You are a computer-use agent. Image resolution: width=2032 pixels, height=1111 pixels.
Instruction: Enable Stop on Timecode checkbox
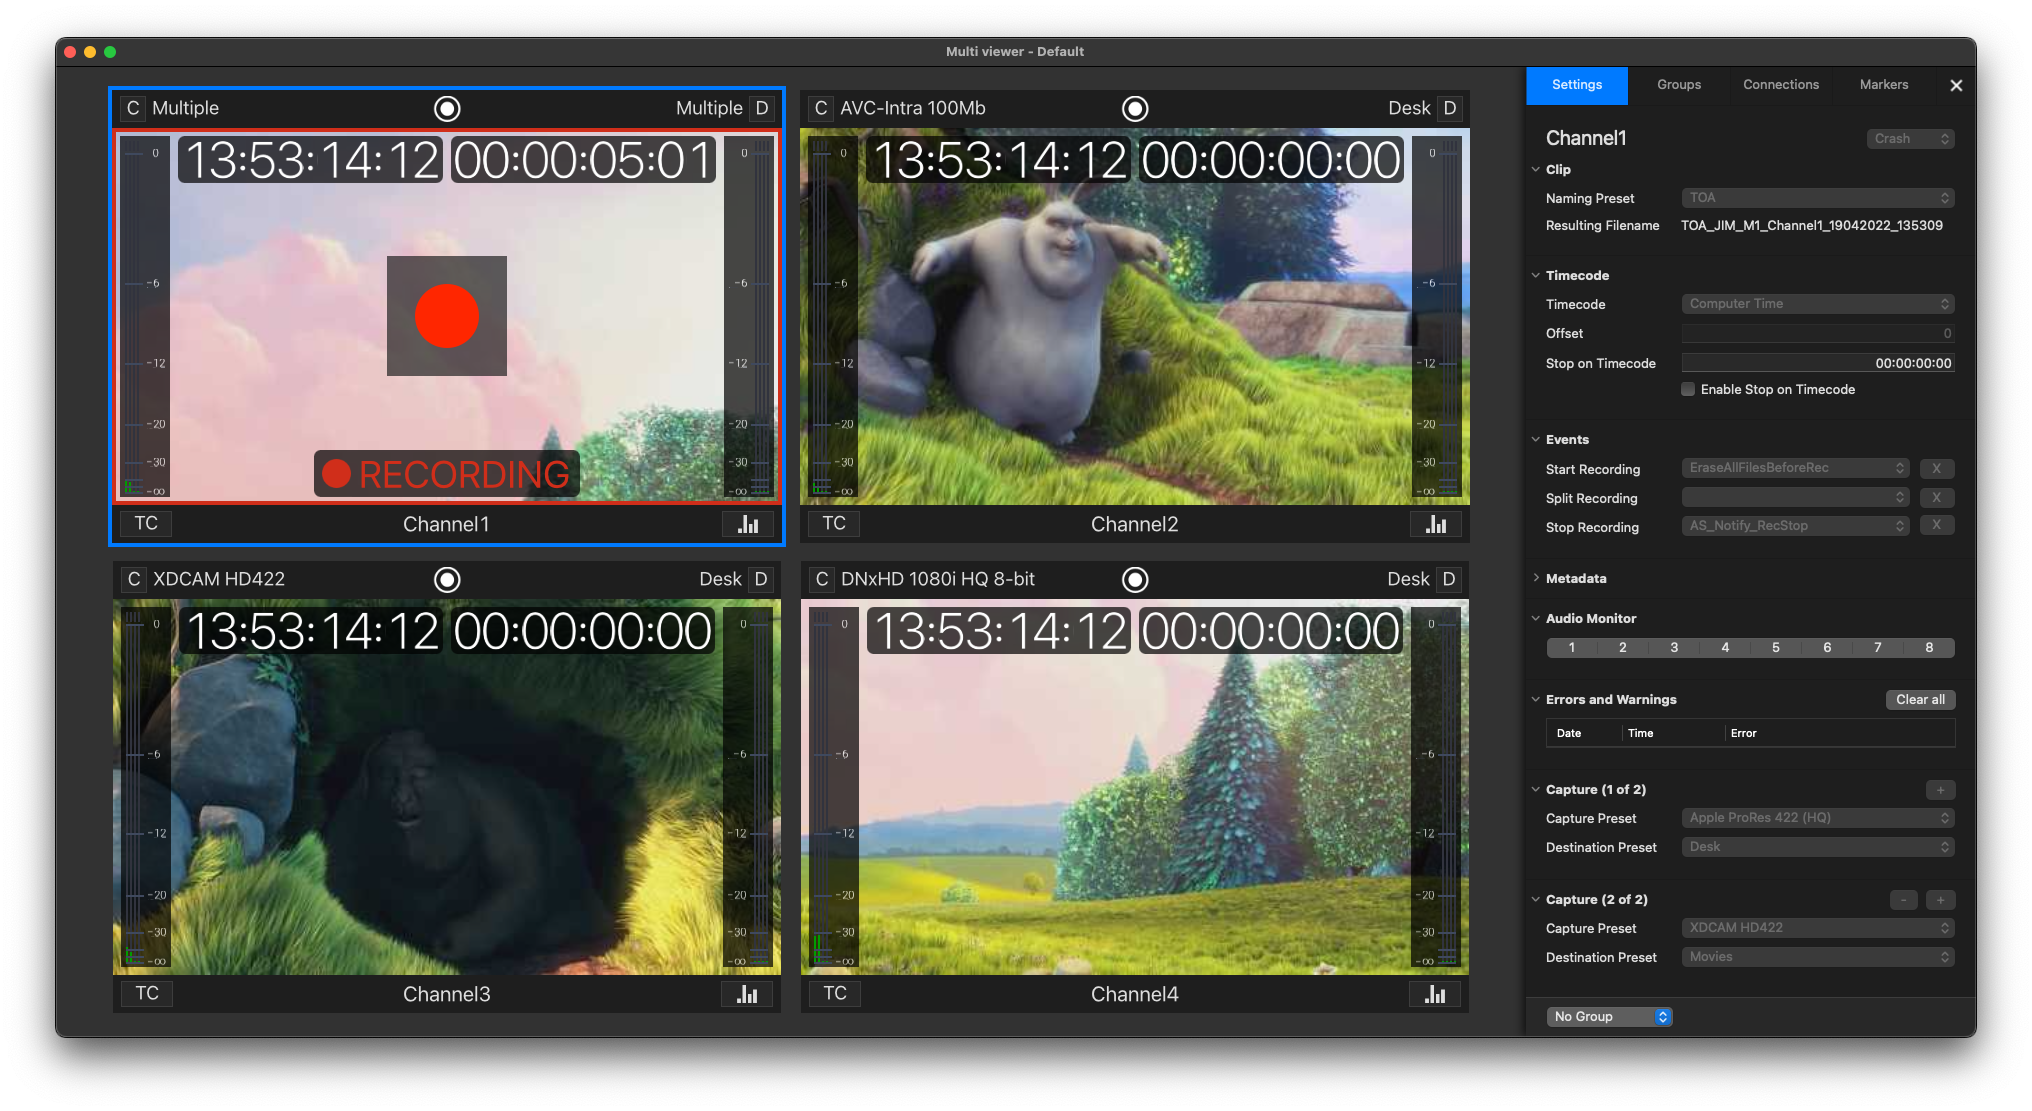coord(1688,389)
